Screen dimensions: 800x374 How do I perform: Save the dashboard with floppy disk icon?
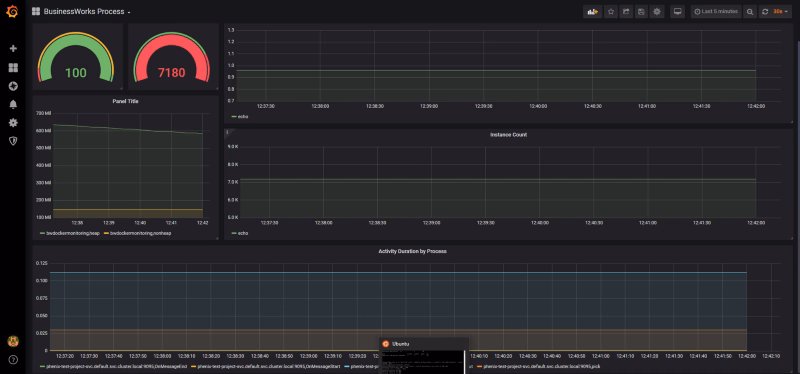(641, 12)
